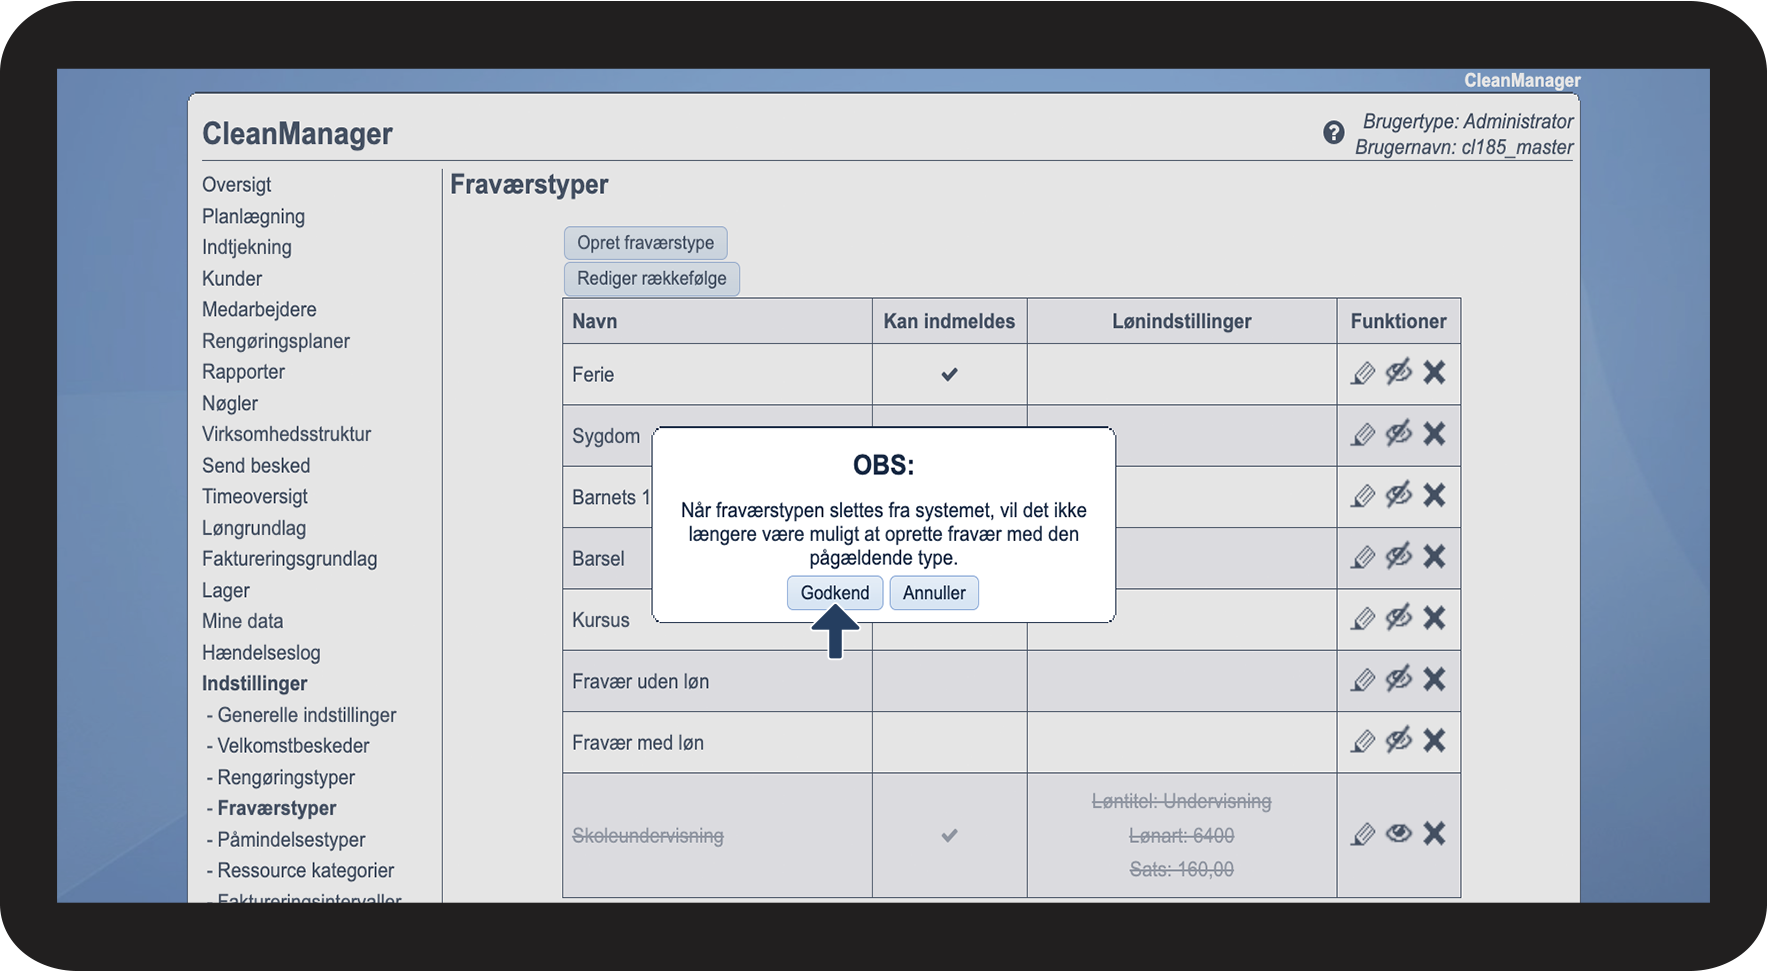Viewport: 1767px width, 971px height.
Task: Click the Kan indmeldes checkmark for Ferie
Action: 949,374
